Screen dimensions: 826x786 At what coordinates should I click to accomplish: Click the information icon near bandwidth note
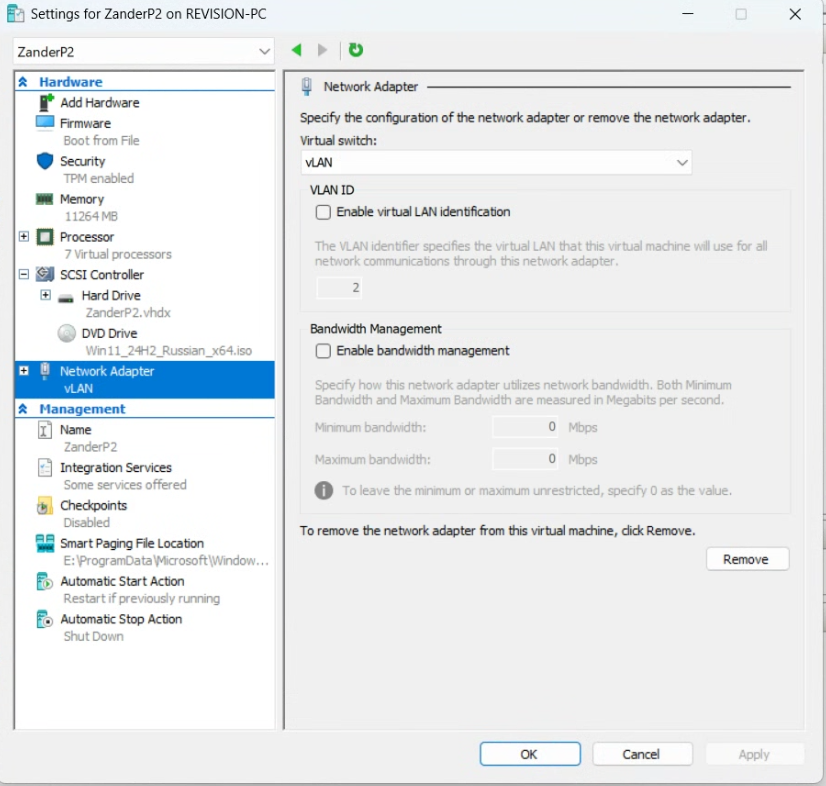coord(324,490)
